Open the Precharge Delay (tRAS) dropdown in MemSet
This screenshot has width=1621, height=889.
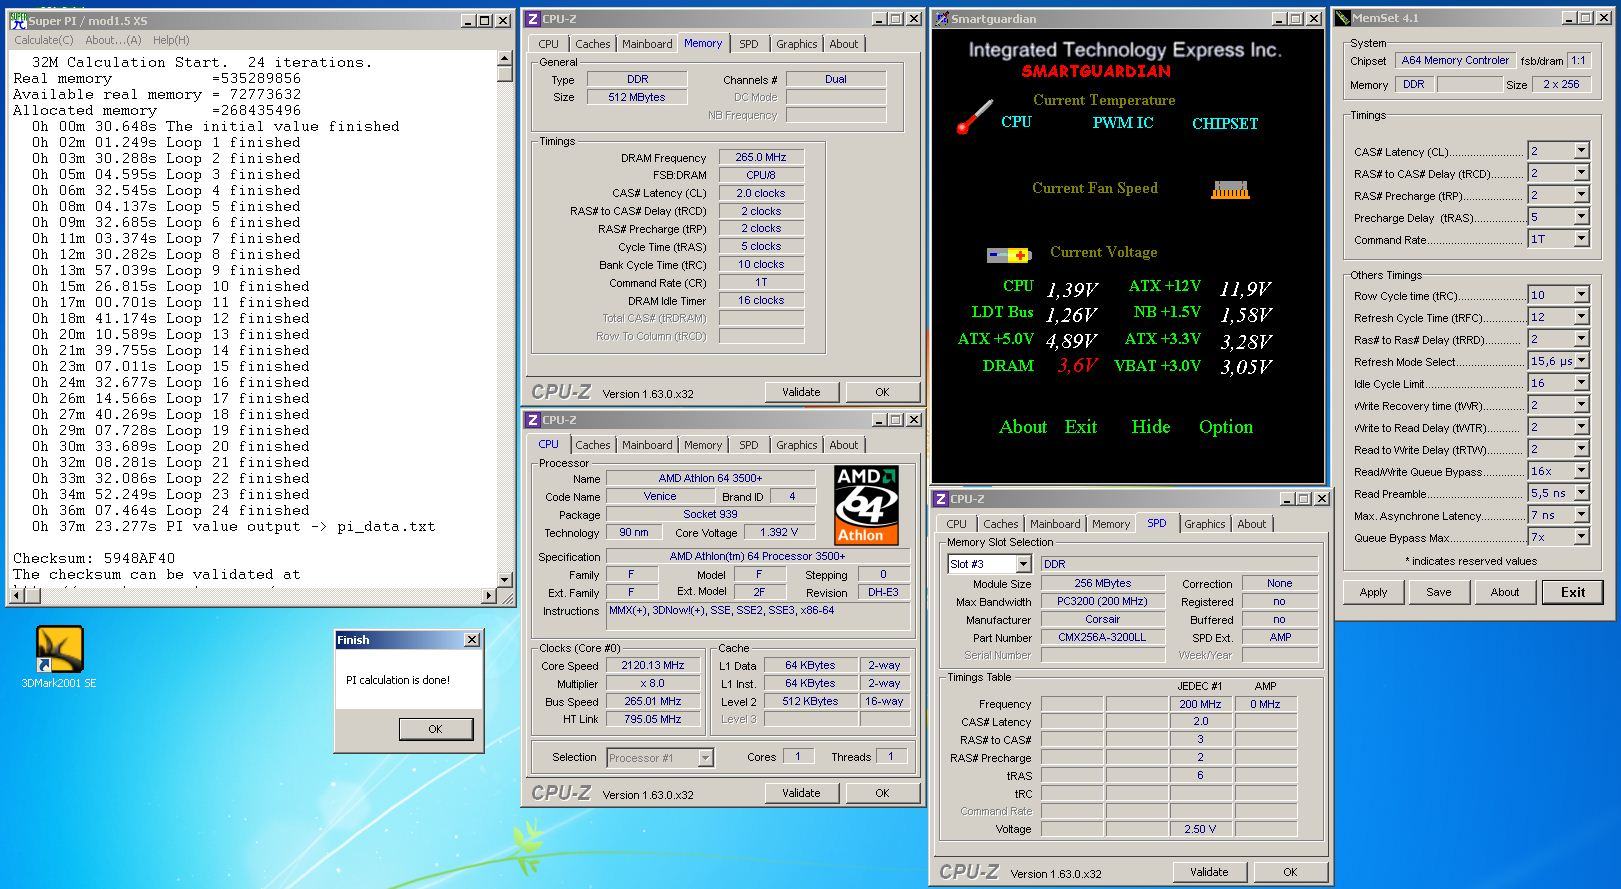pos(1581,217)
